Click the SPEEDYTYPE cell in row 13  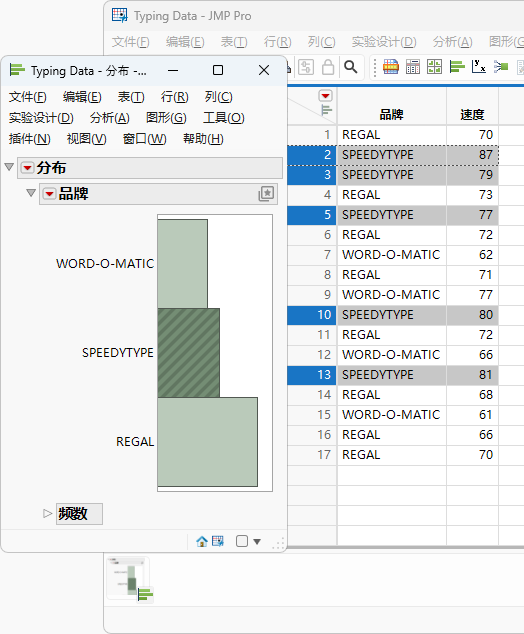pyautogui.click(x=392, y=375)
